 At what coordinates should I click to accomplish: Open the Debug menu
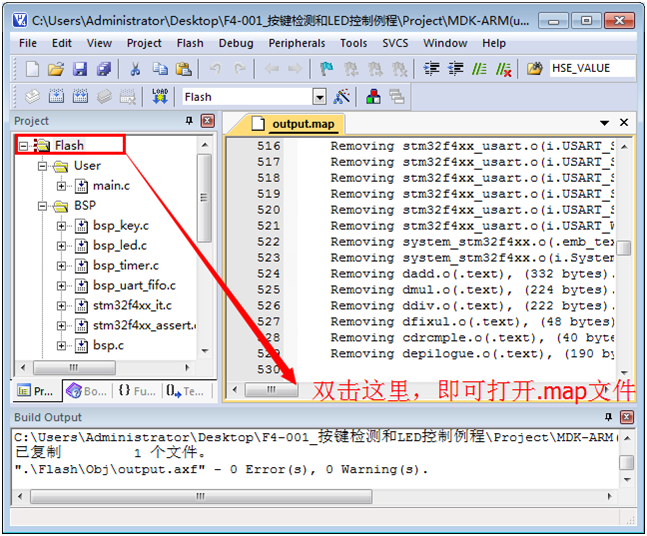tap(236, 43)
